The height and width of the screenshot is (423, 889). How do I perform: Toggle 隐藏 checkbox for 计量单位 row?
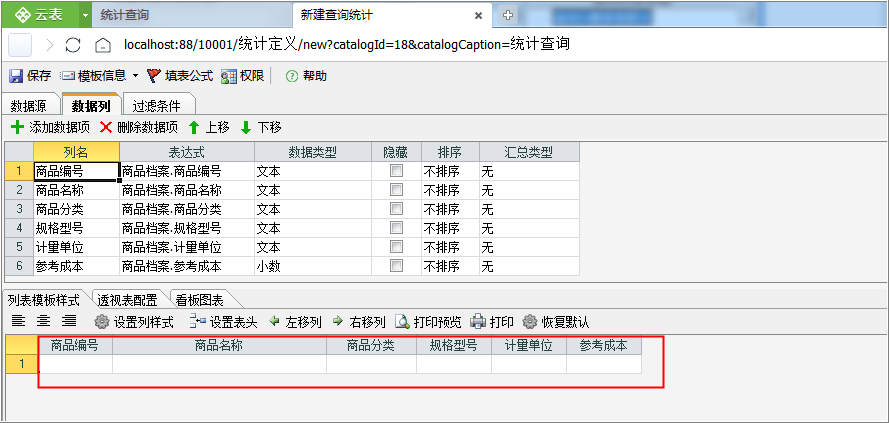coord(396,247)
